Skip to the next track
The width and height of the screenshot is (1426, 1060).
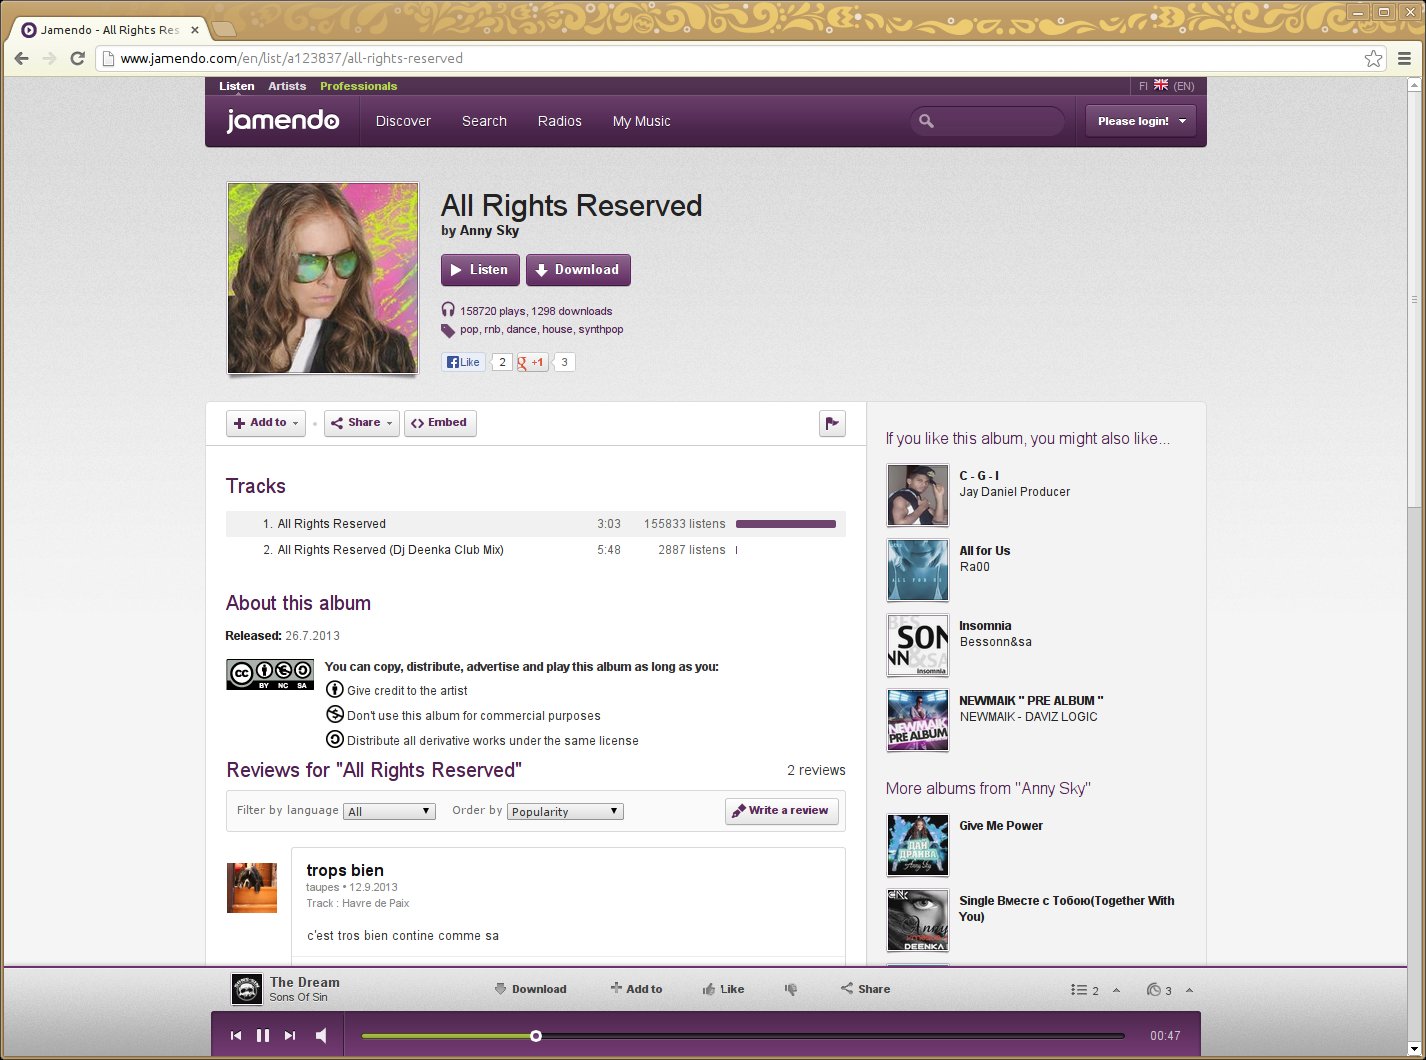pos(290,1036)
